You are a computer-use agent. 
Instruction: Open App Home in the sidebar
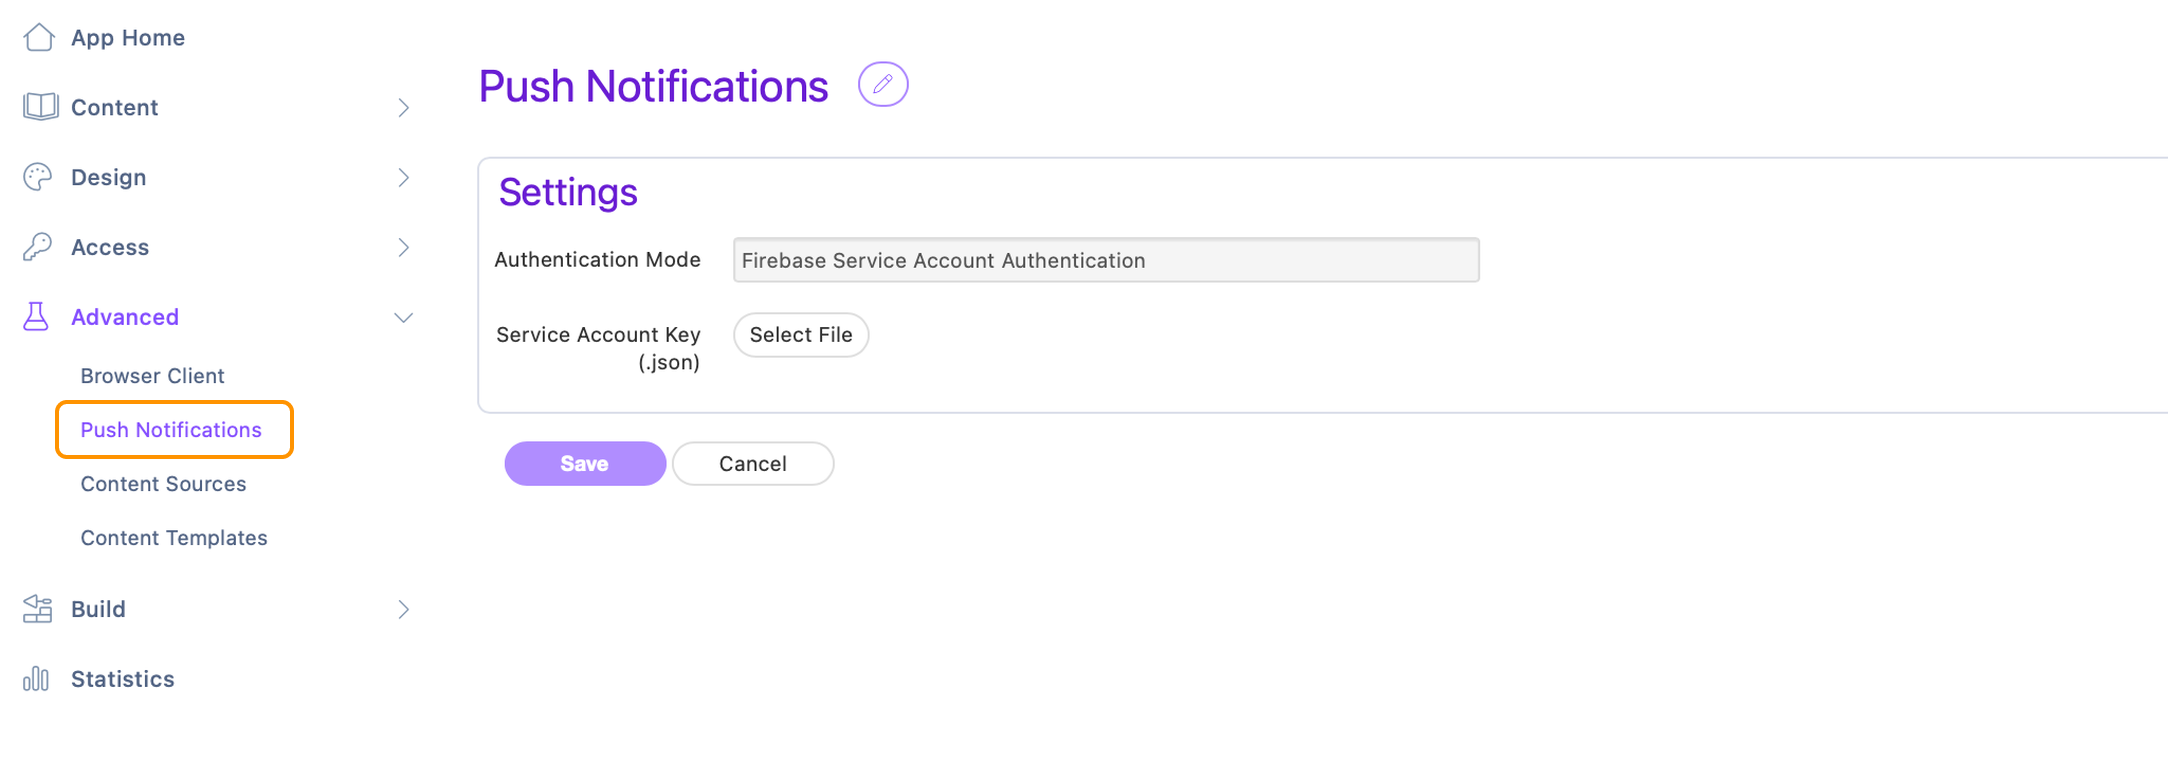(128, 38)
